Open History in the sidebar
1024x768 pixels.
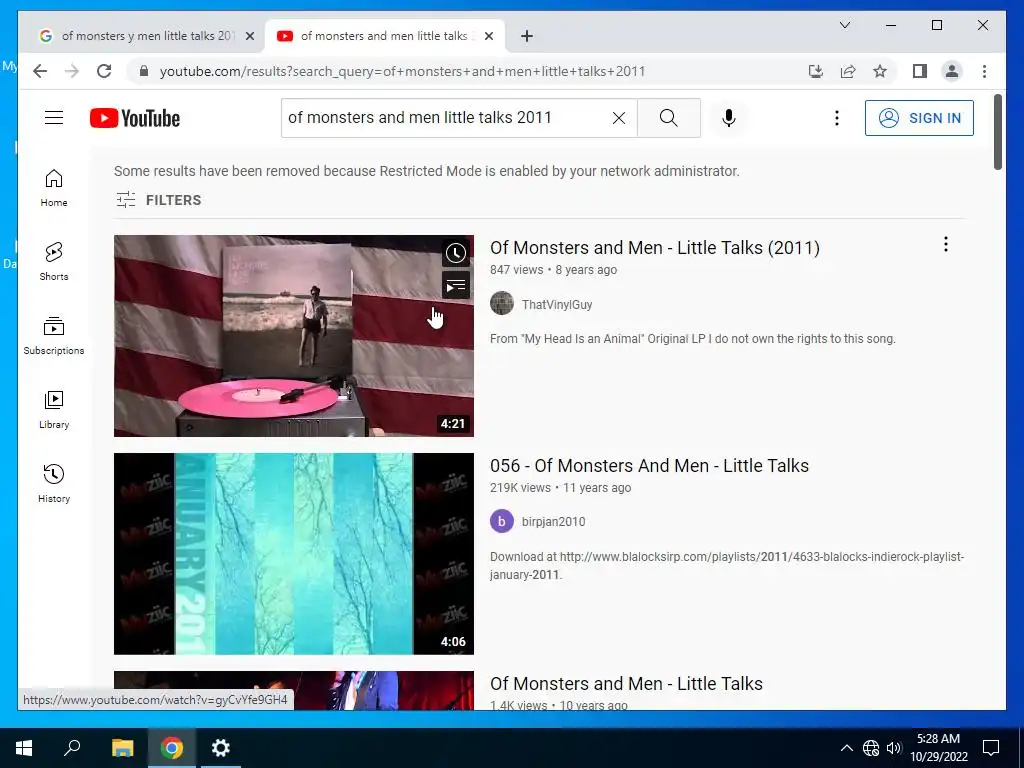tap(54, 483)
